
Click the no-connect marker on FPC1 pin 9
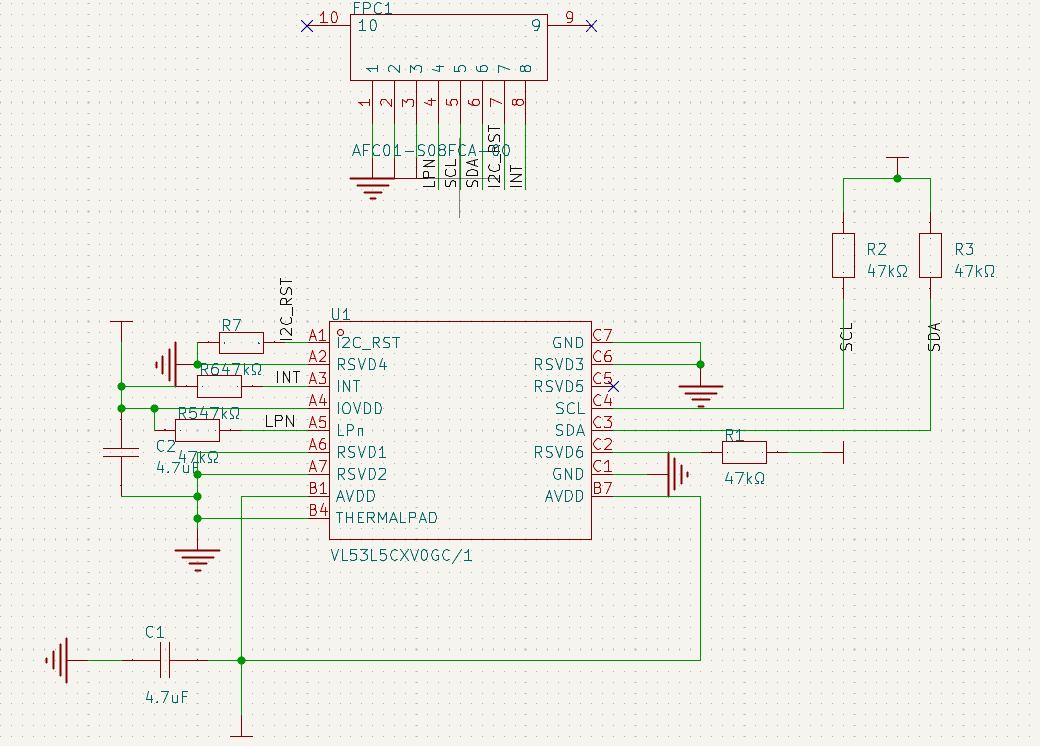[591, 26]
